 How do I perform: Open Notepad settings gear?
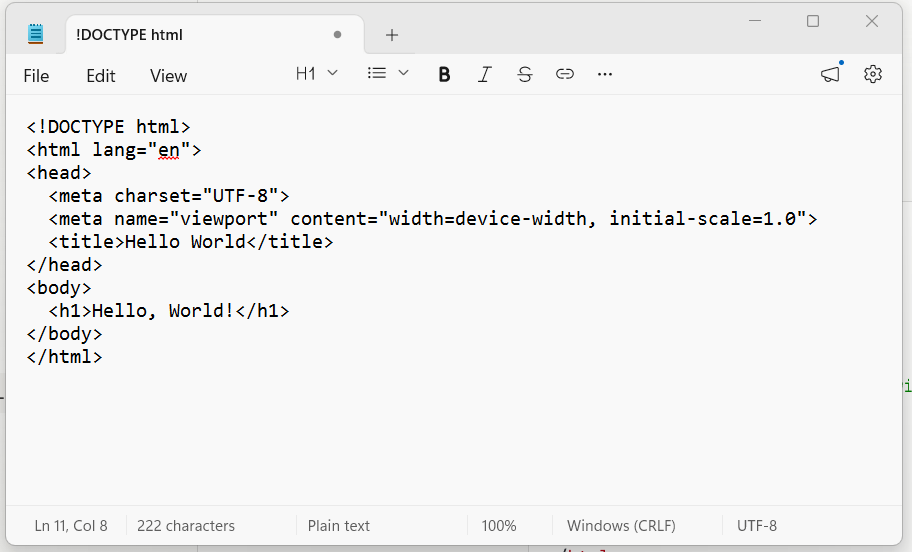tap(873, 74)
